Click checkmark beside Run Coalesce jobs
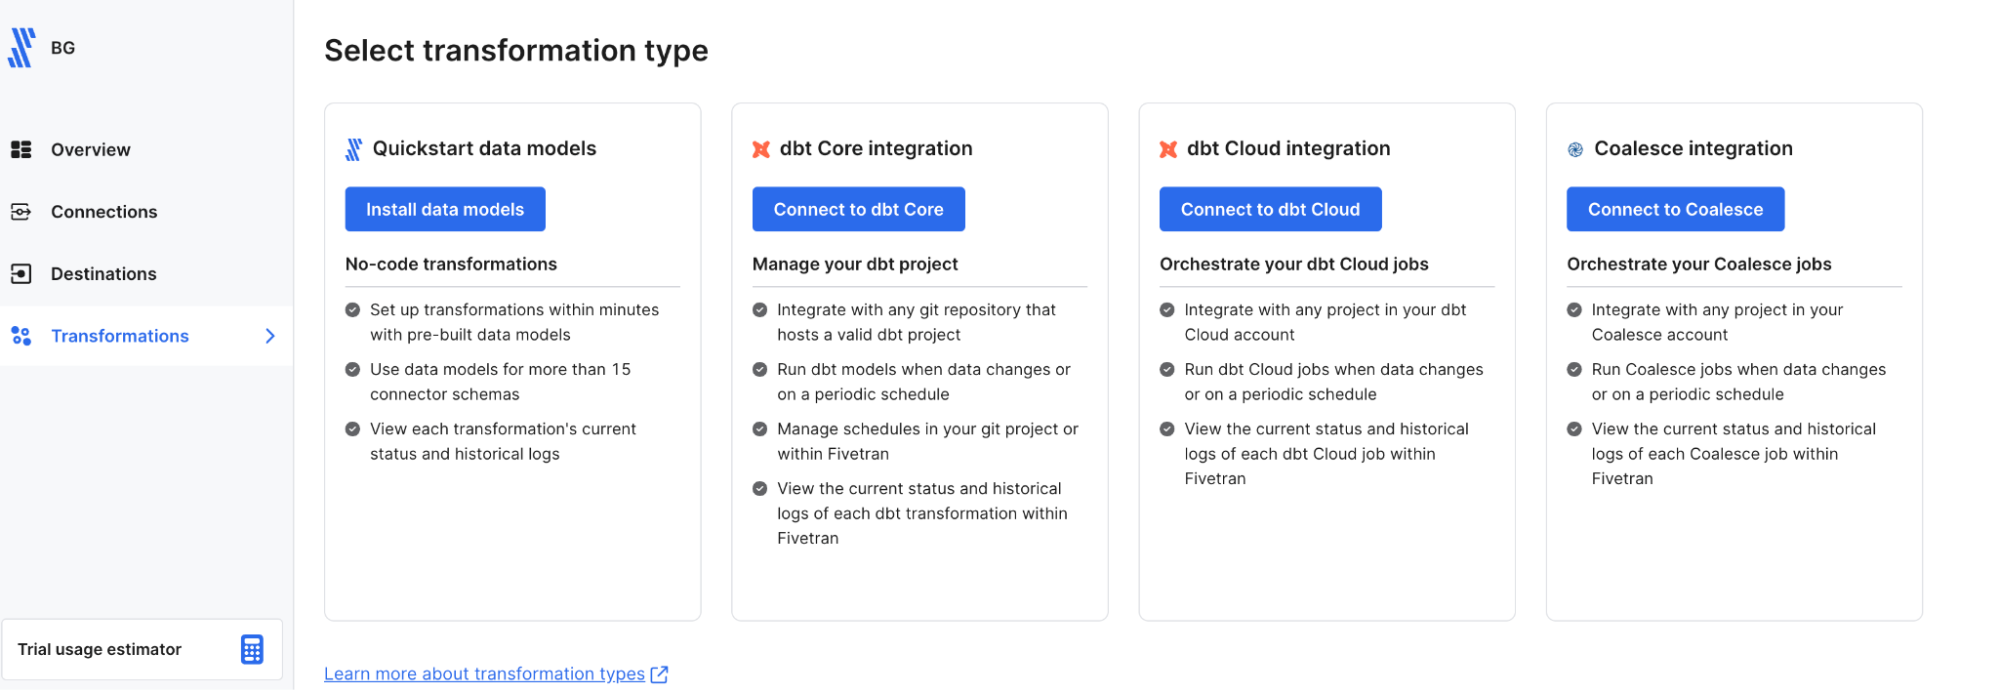The height and width of the screenshot is (691, 1999). 1574,369
